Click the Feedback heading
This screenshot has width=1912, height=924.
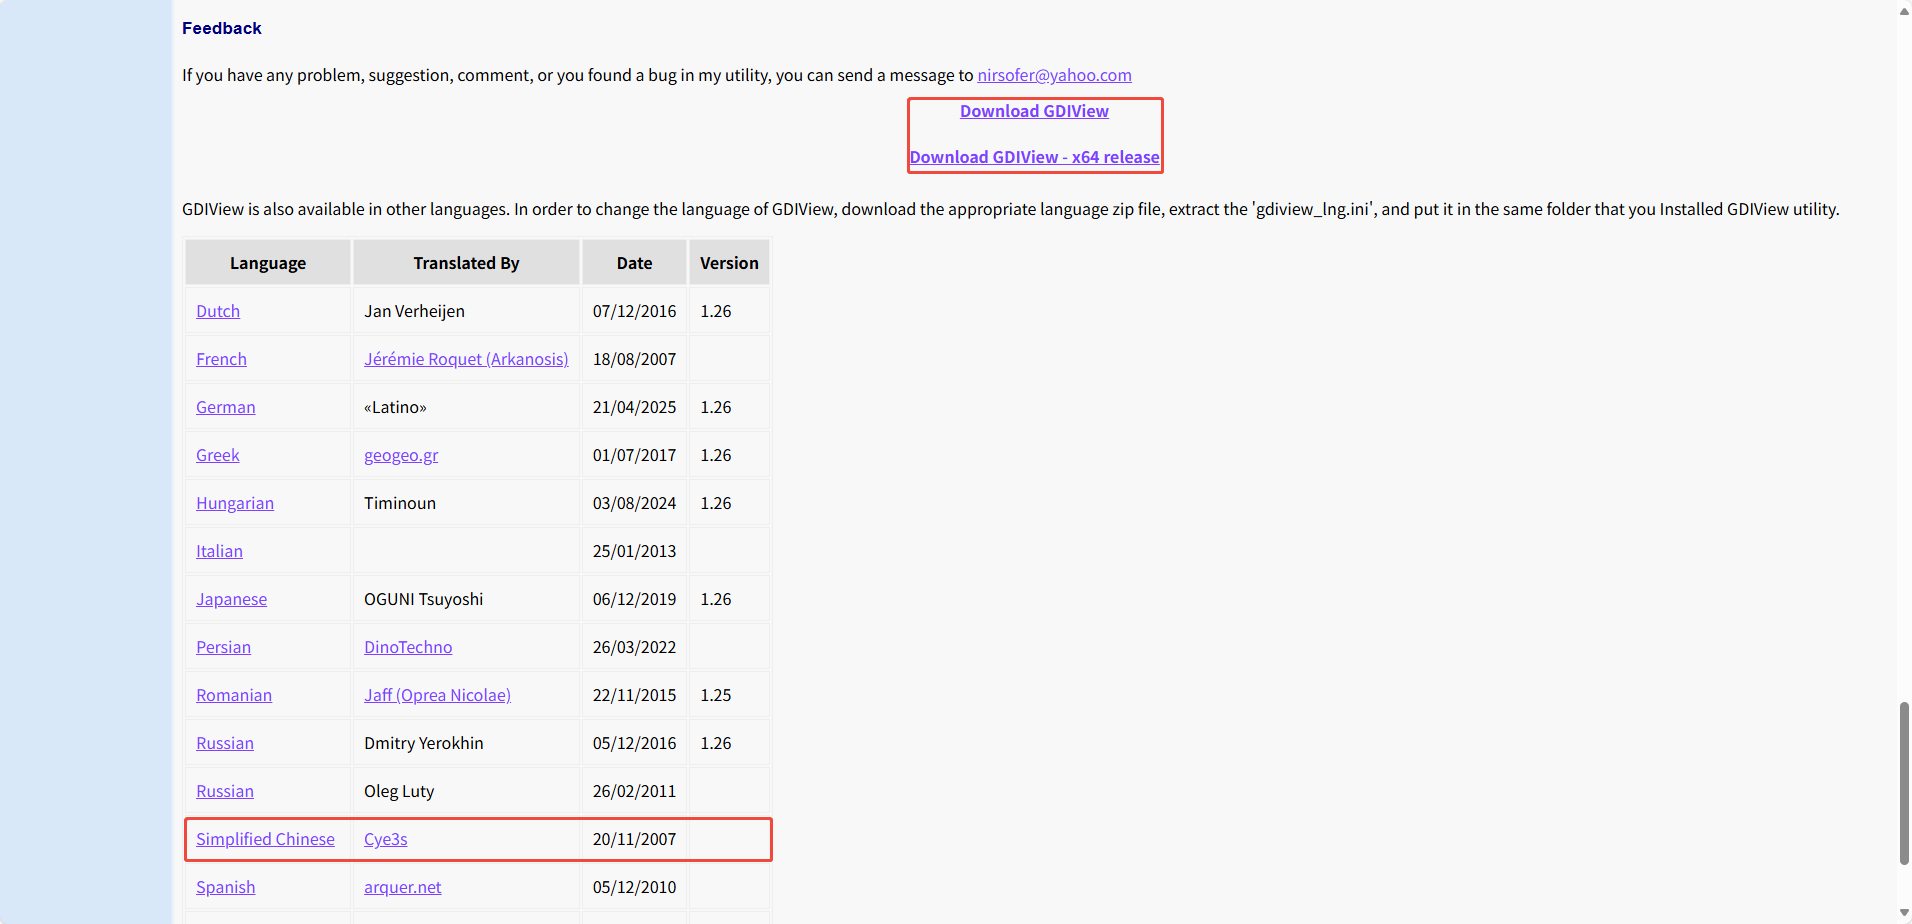pos(221,28)
